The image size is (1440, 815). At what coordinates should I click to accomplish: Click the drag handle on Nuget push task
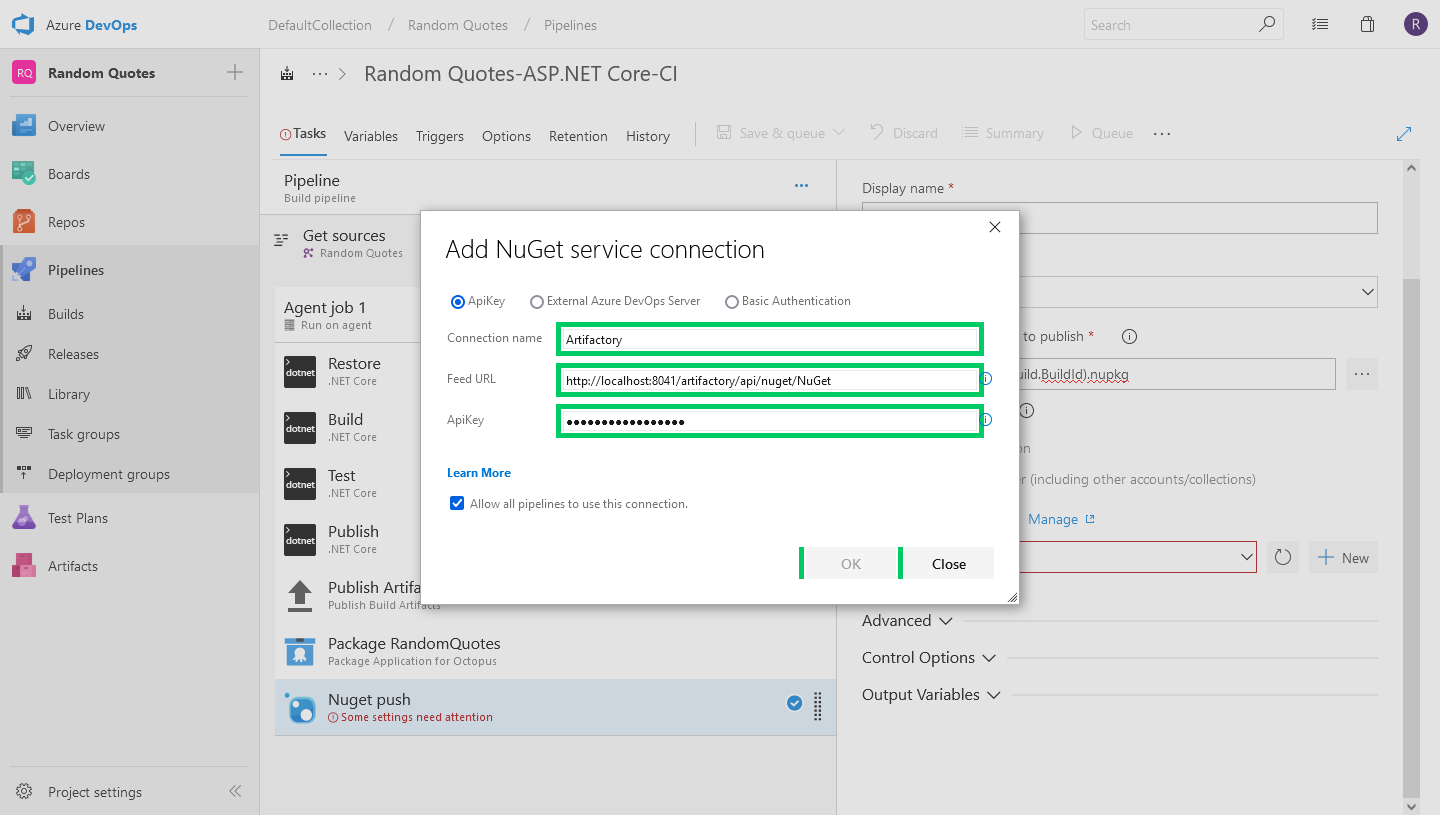[x=818, y=706]
